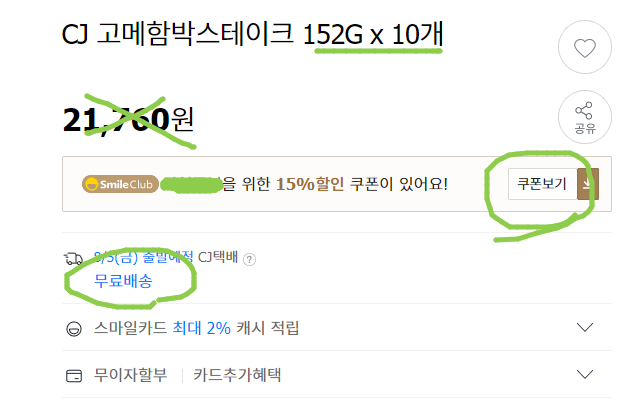Click the 무료배송 free shipping link
This screenshot has width=640, height=401.
pos(123,281)
